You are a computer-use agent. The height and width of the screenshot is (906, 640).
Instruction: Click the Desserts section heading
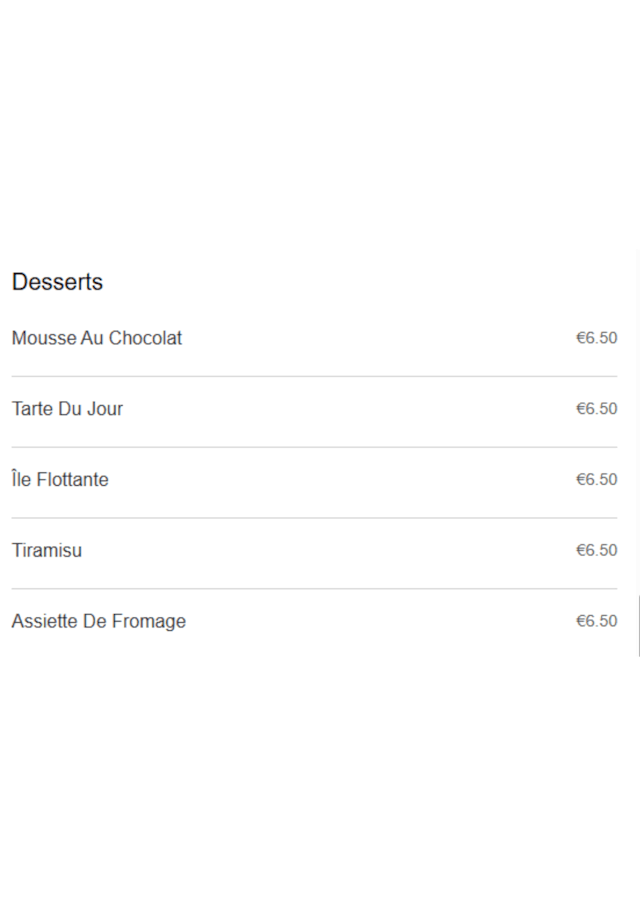(x=57, y=282)
